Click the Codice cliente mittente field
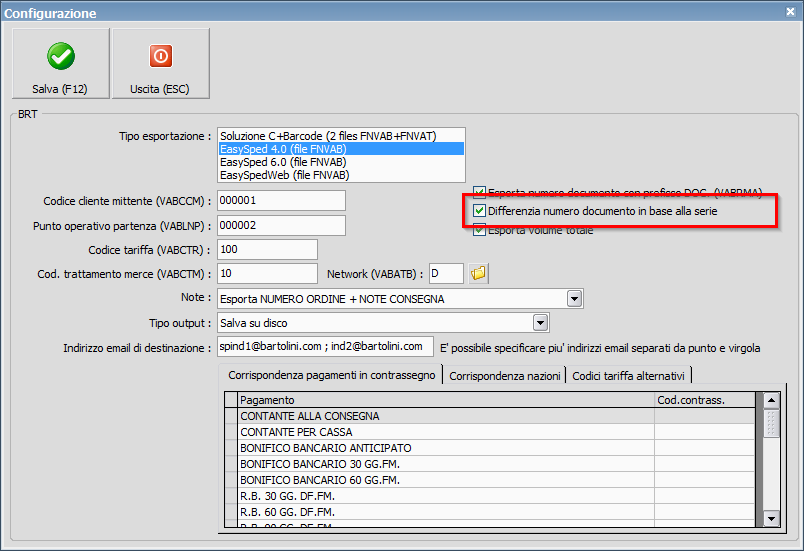Screen dimensions: 804x551 click(281, 200)
